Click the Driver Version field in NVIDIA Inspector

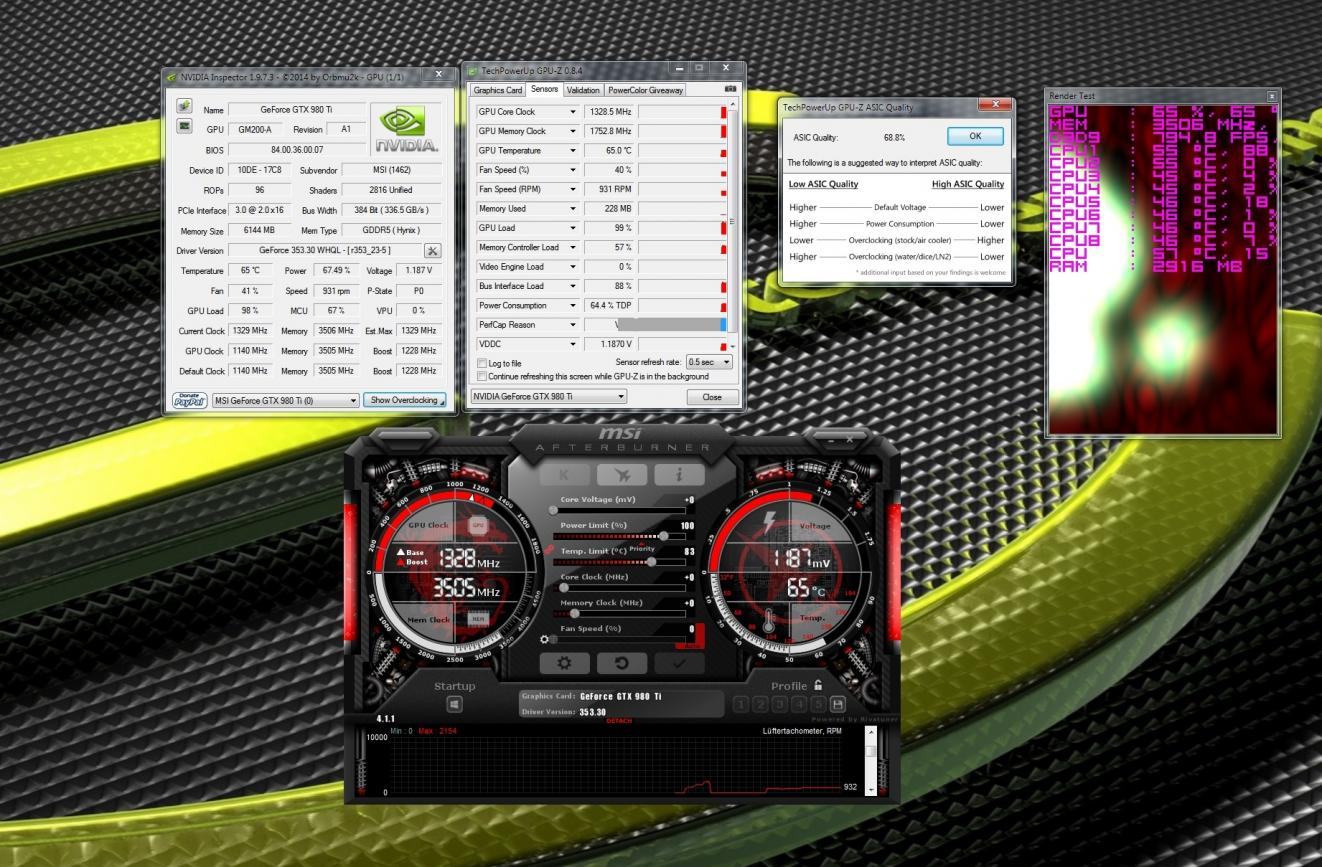[325, 250]
